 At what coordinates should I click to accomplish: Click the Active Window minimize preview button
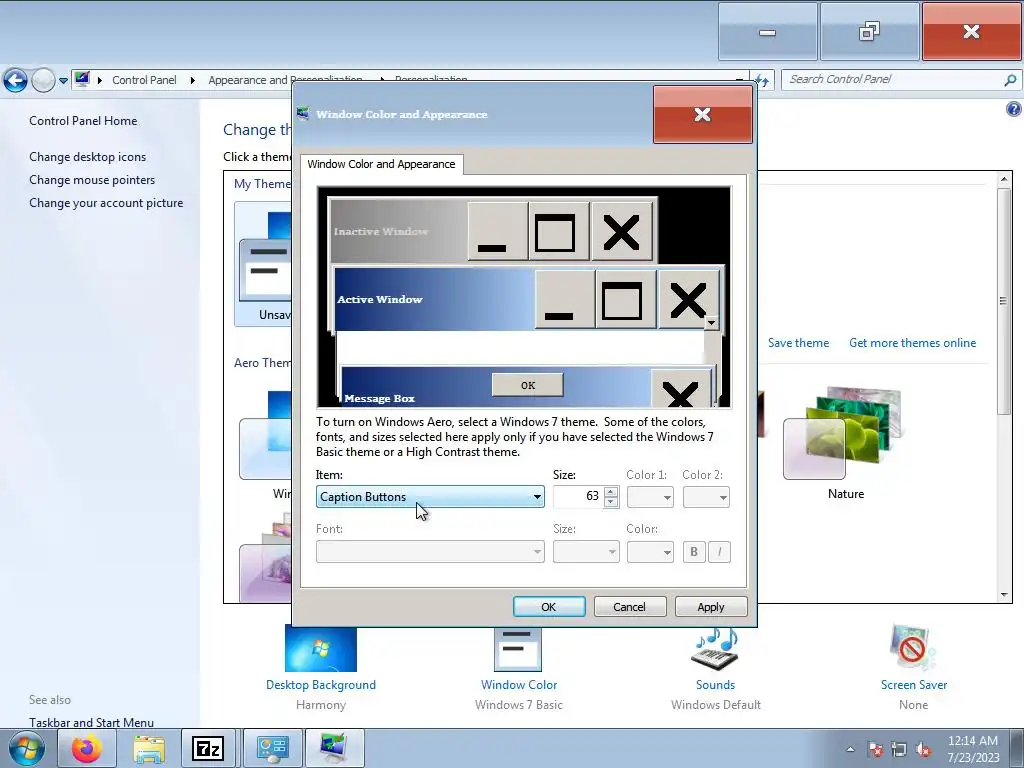564,300
